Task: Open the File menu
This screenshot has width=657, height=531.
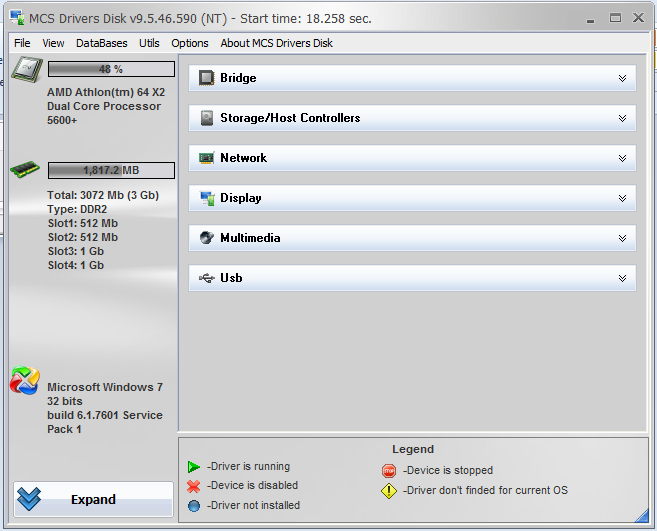Action: pyautogui.click(x=22, y=43)
